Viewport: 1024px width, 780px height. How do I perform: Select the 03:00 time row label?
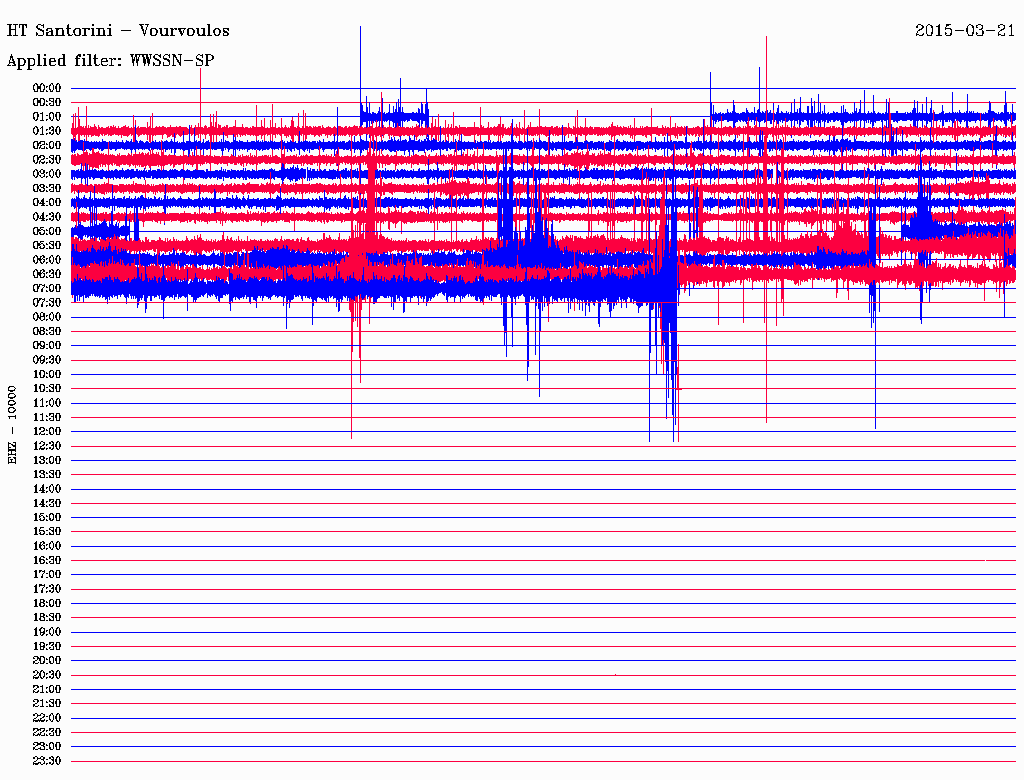tap(47, 174)
